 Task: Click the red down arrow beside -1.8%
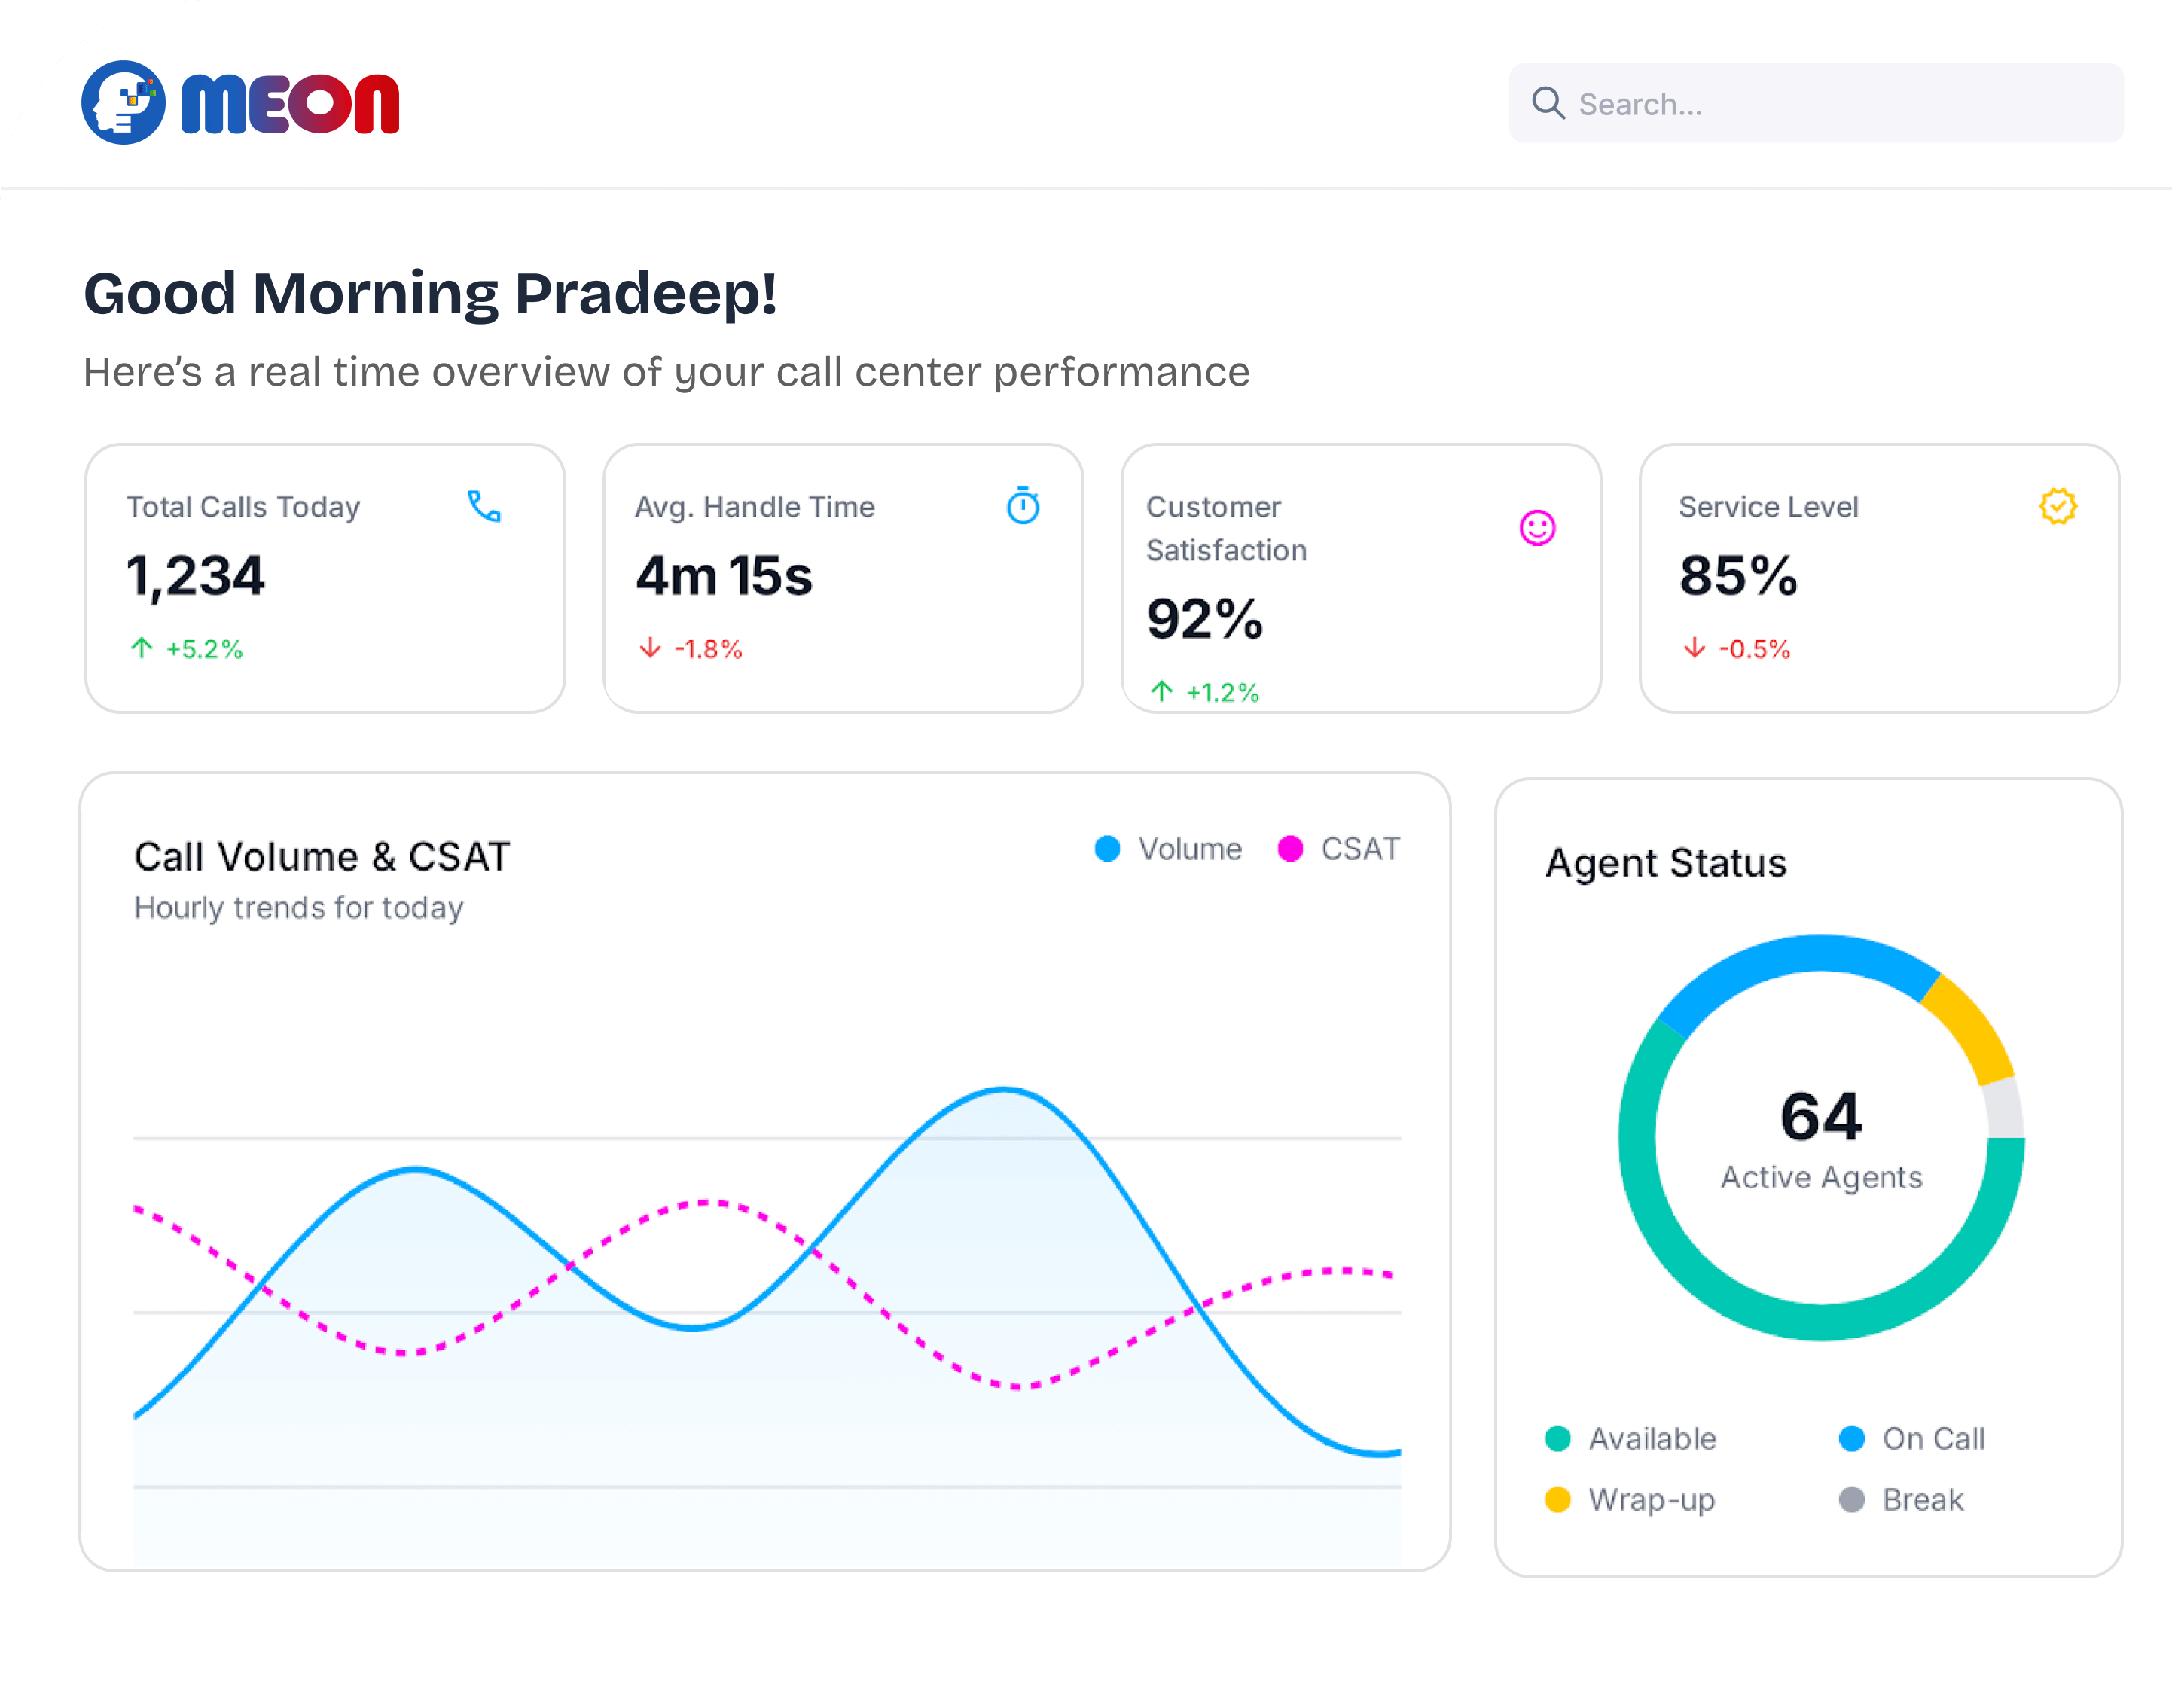(650, 648)
